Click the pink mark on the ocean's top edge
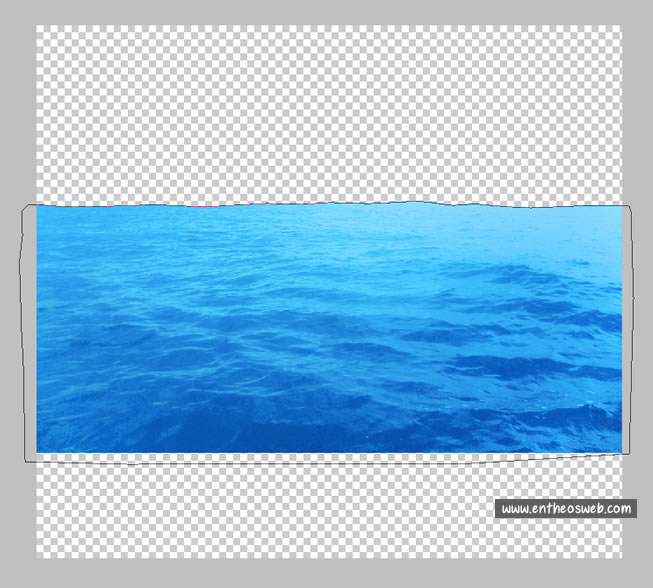Viewport: 653px width, 588px height. click(x=205, y=206)
